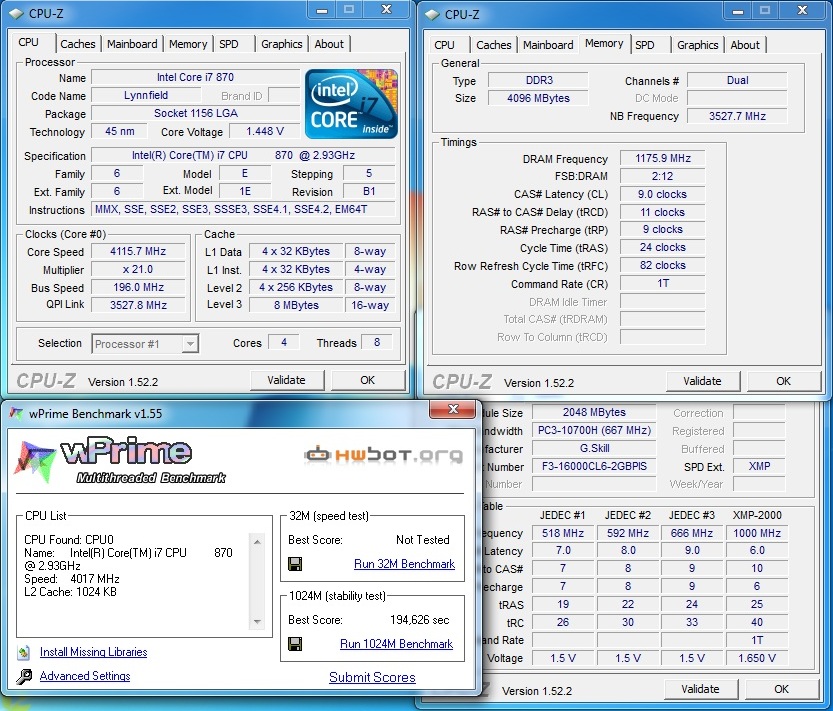Click the icon next to Install Missing Libraries
This screenshot has height=711, width=833.
pos(23,652)
